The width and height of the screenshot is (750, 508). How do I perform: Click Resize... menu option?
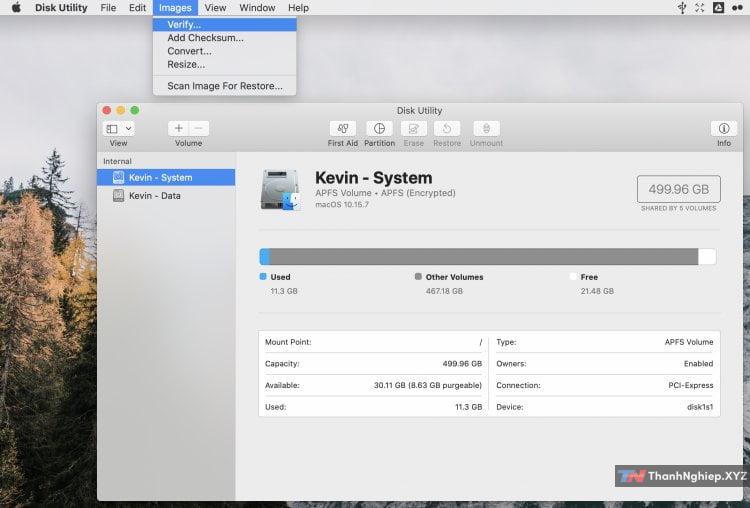click(x=186, y=64)
